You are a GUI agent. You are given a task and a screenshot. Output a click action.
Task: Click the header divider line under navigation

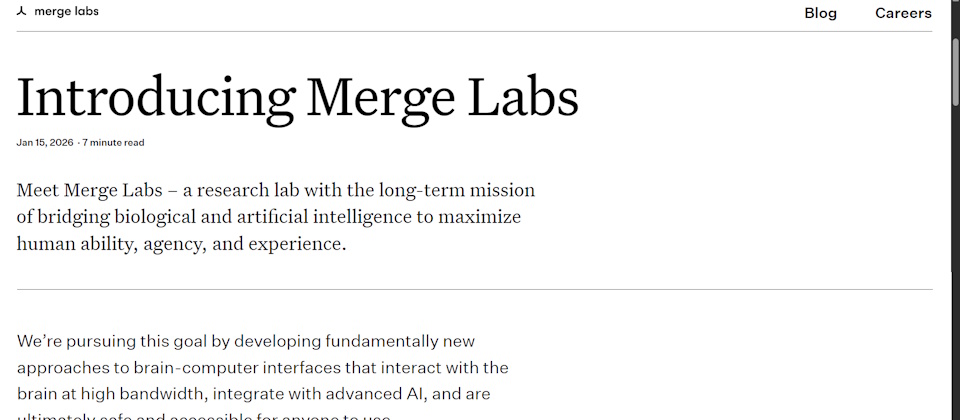(474, 31)
